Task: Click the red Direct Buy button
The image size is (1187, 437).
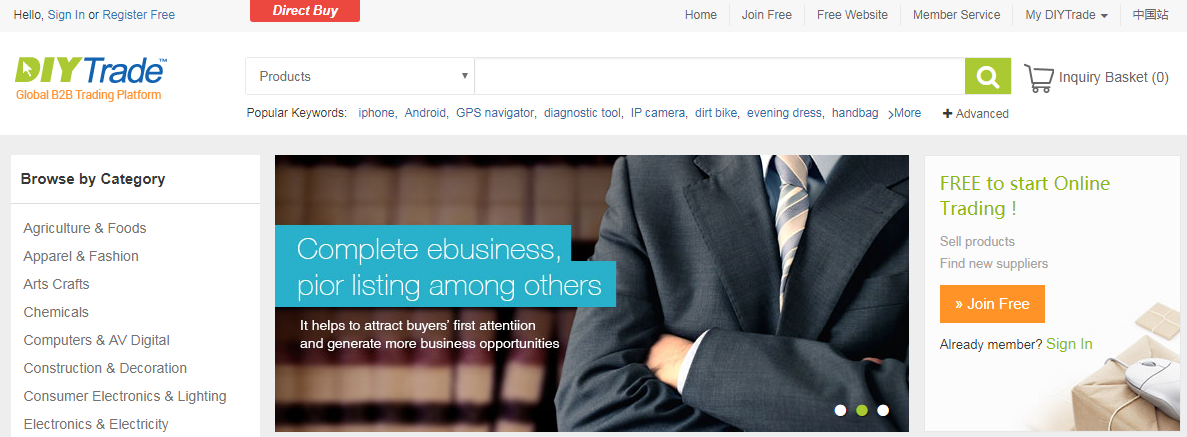Action: pos(305,11)
